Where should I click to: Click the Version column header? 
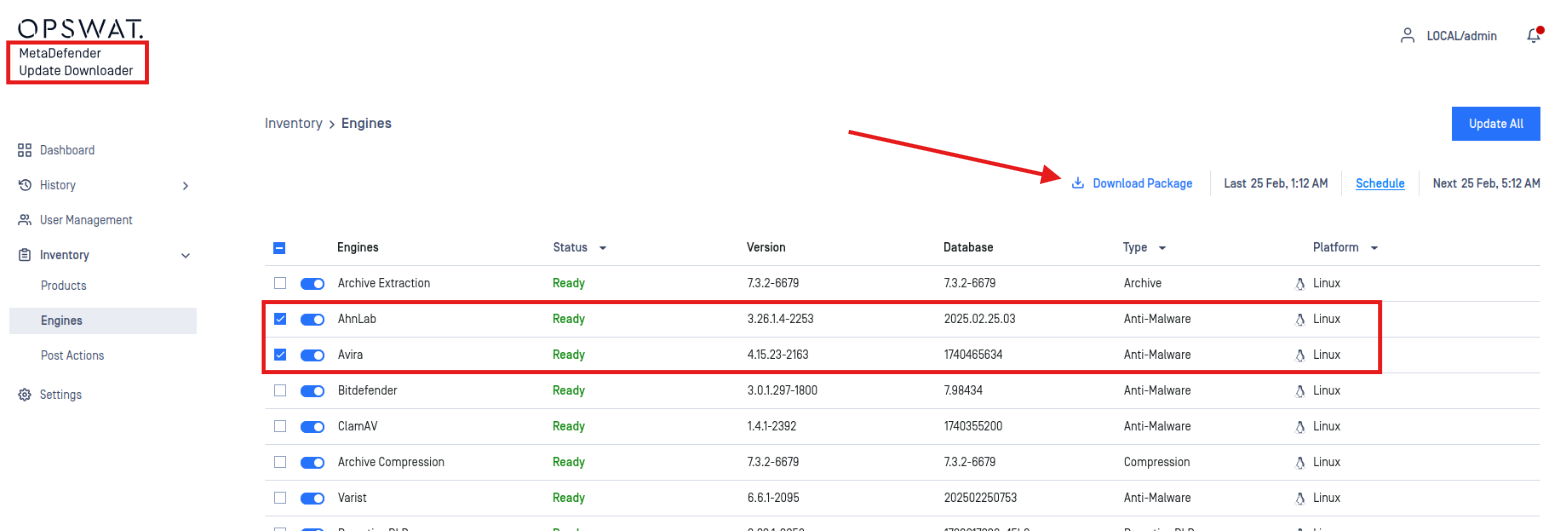(x=766, y=248)
